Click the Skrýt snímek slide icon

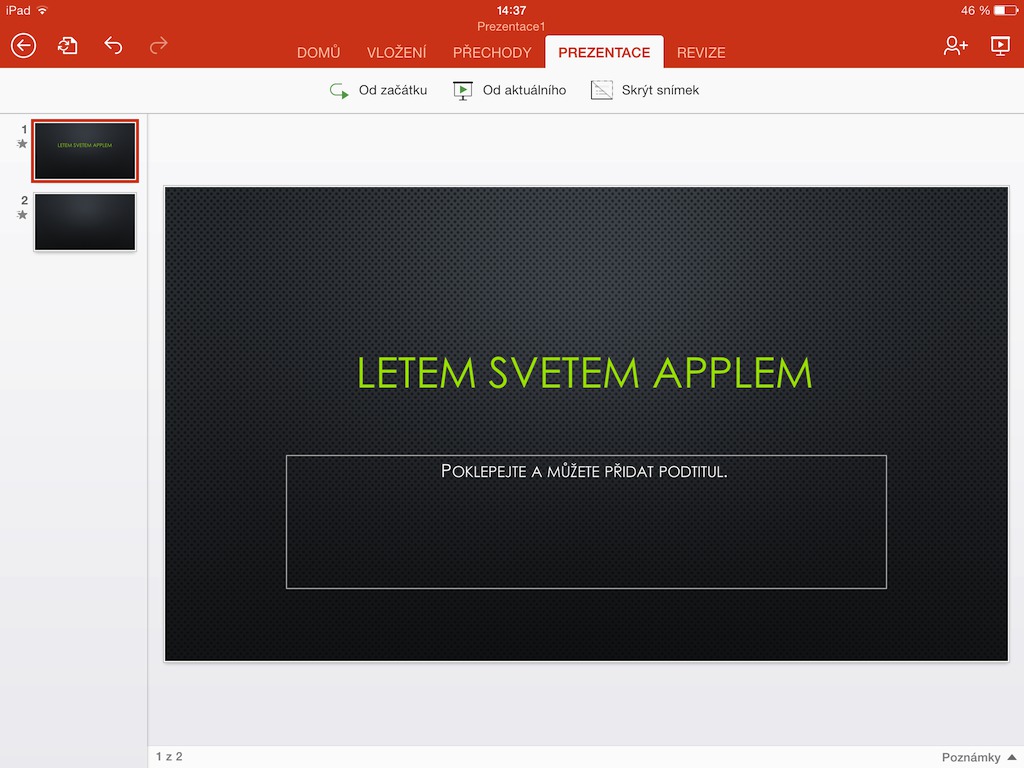click(x=601, y=90)
